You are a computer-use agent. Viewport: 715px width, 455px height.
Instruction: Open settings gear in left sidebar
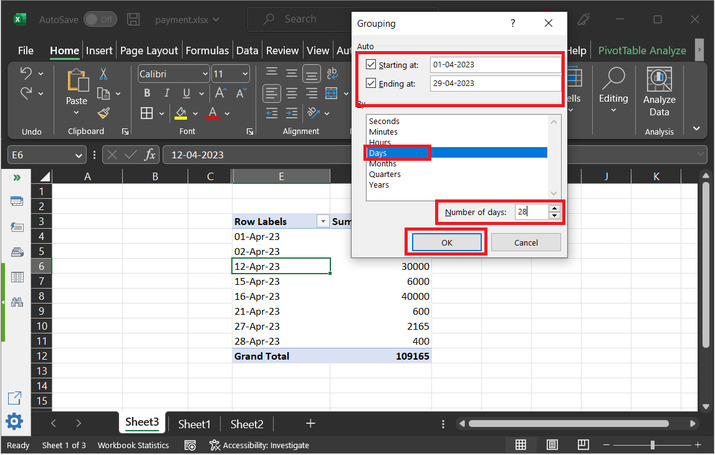tap(15, 421)
